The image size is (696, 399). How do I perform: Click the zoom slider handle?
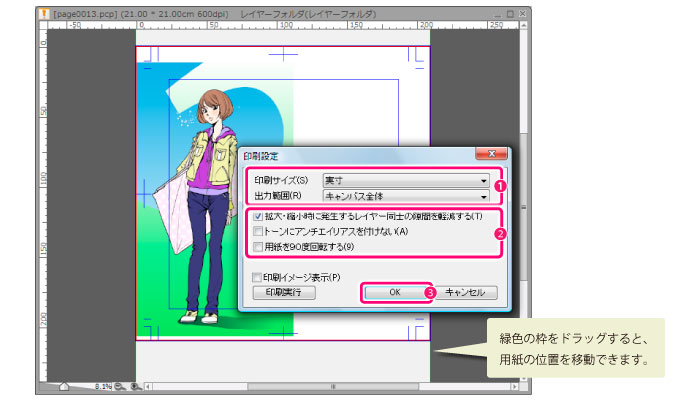click(64, 387)
